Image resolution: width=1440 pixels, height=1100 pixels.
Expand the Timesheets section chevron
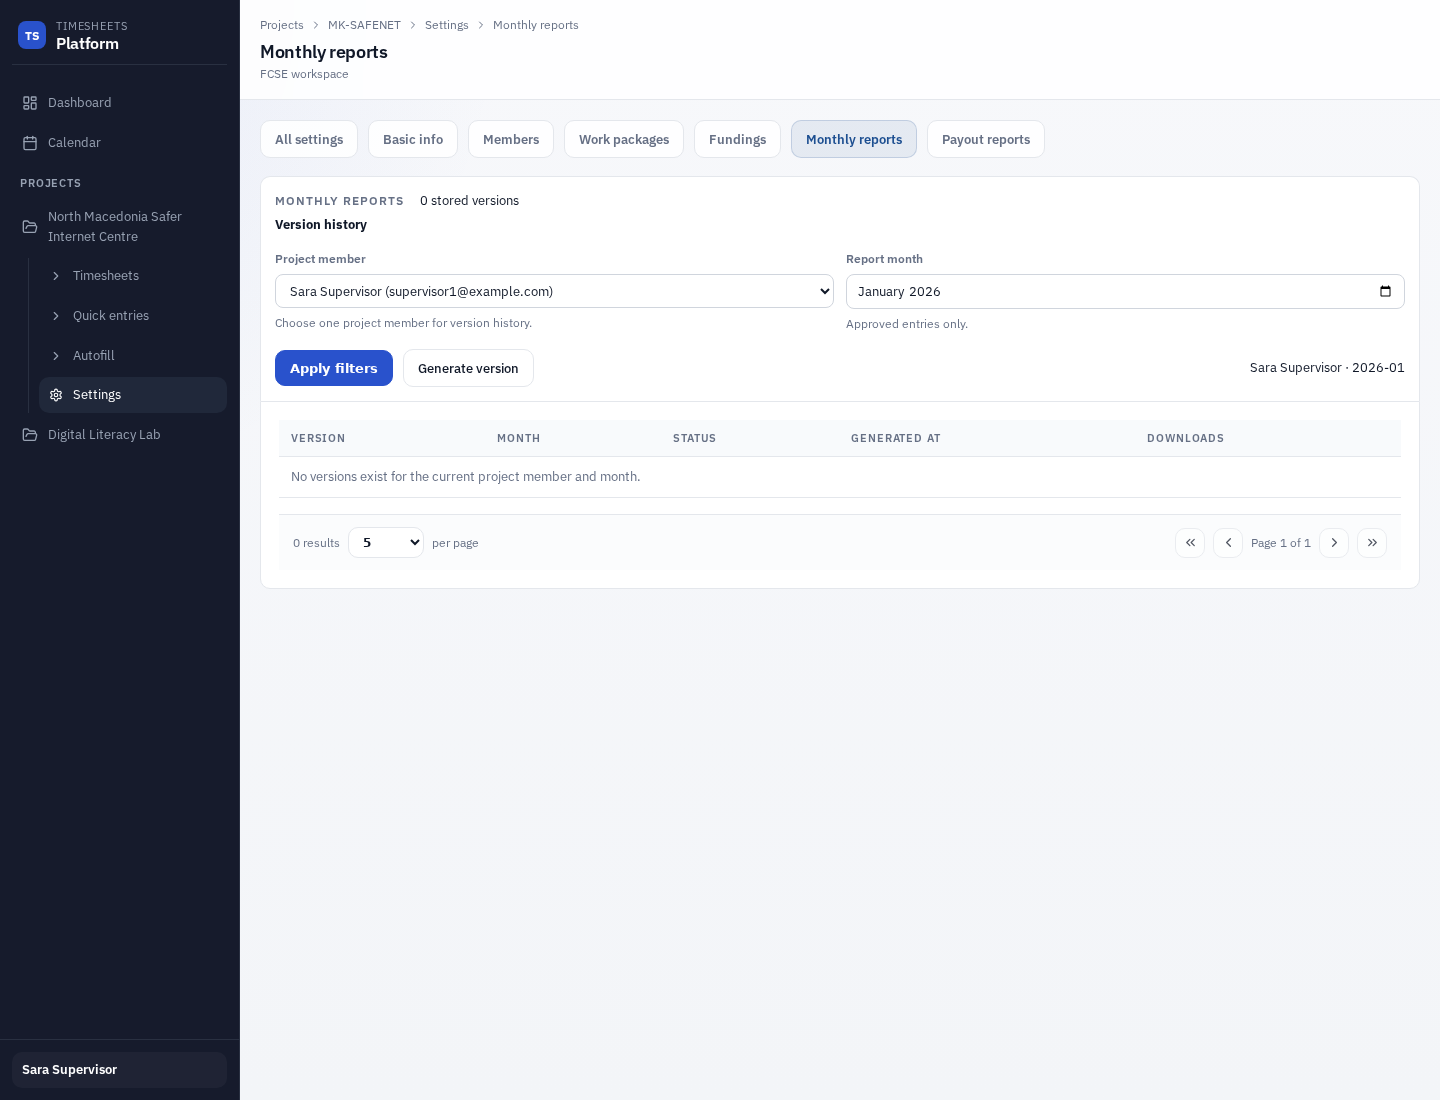57,276
